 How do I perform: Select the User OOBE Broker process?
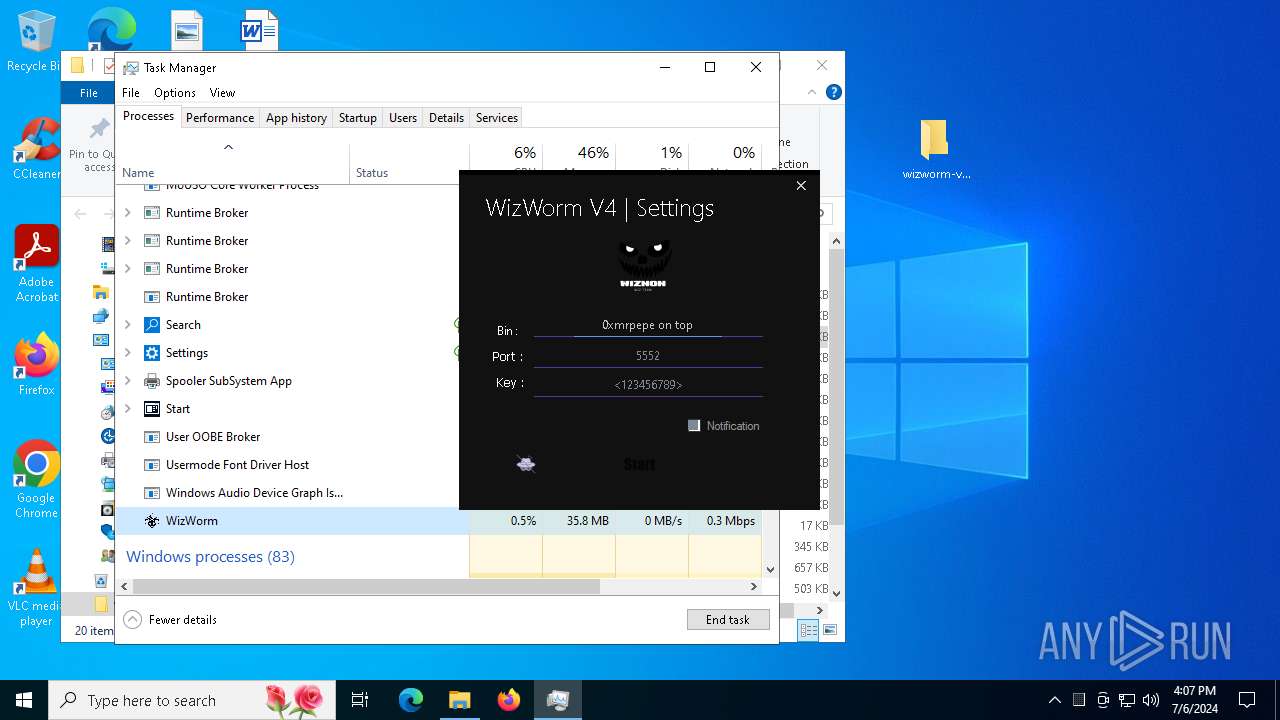pyautogui.click(x=213, y=437)
